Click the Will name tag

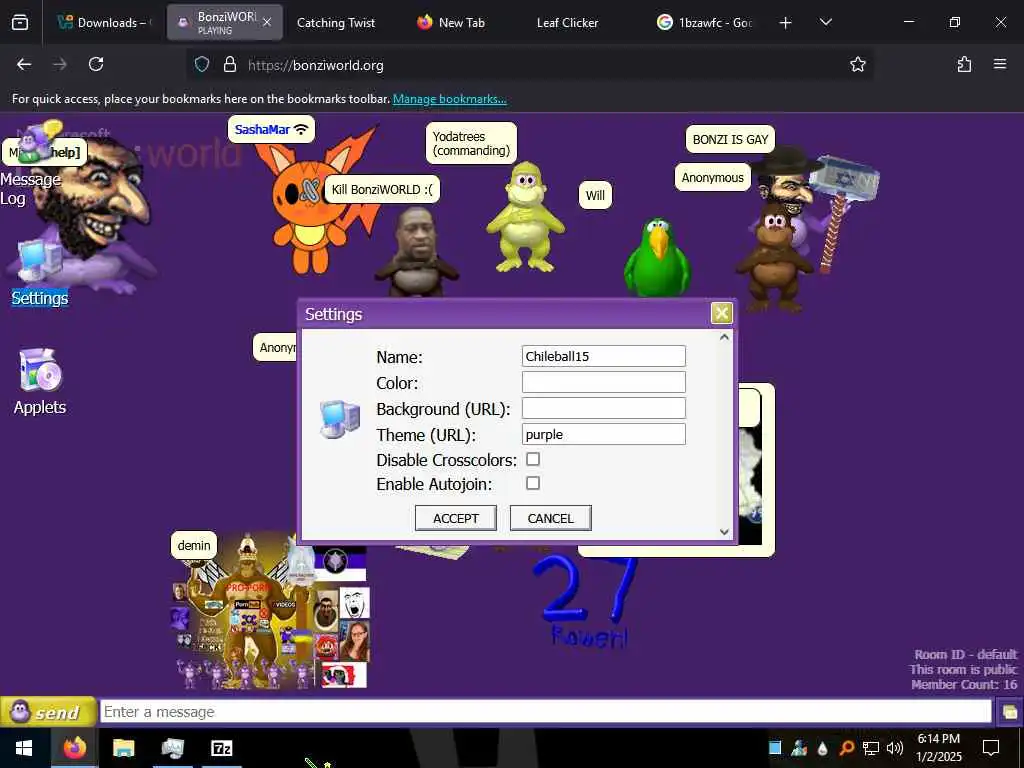pyautogui.click(x=595, y=195)
